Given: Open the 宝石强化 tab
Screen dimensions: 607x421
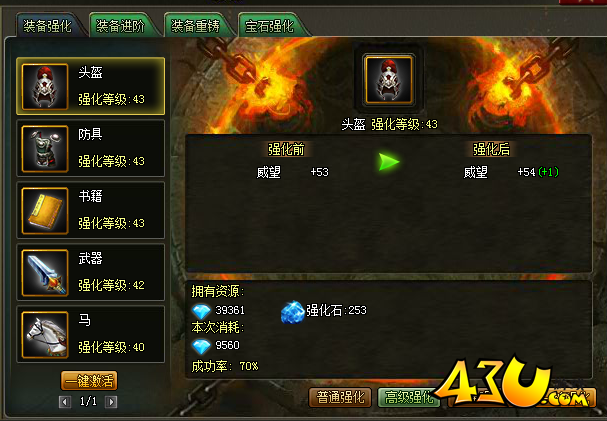Looking at the screenshot, I should (x=269, y=26).
